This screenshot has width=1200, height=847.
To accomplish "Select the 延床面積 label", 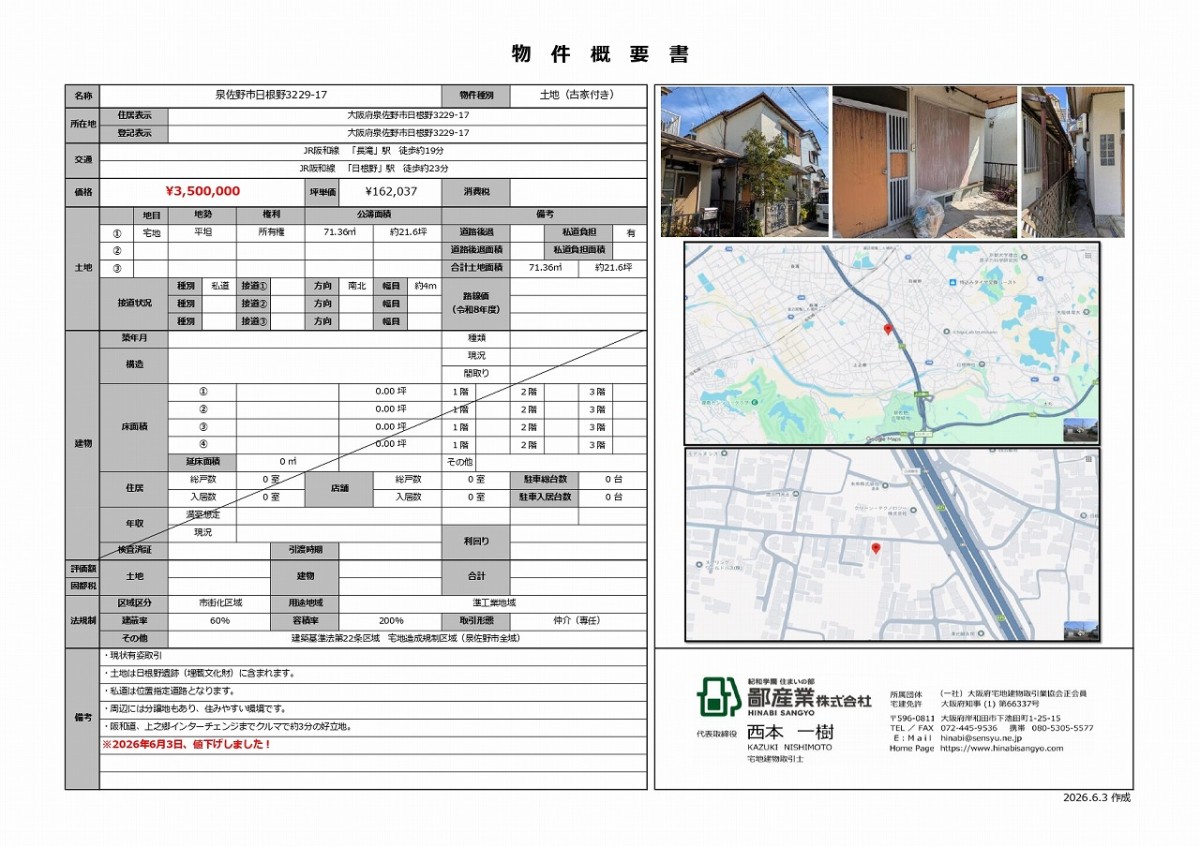I will click(x=203, y=462).
